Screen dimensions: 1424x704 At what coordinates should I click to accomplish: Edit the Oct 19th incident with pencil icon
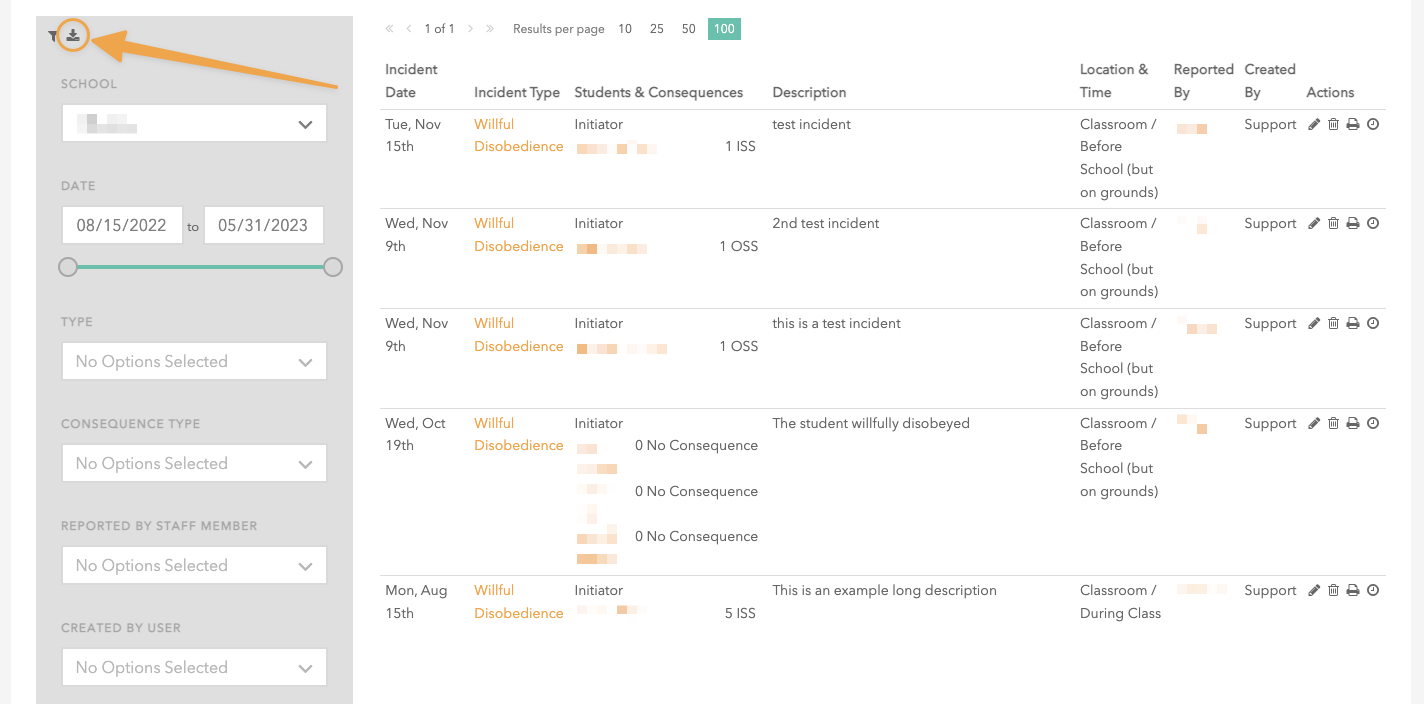1314,424
